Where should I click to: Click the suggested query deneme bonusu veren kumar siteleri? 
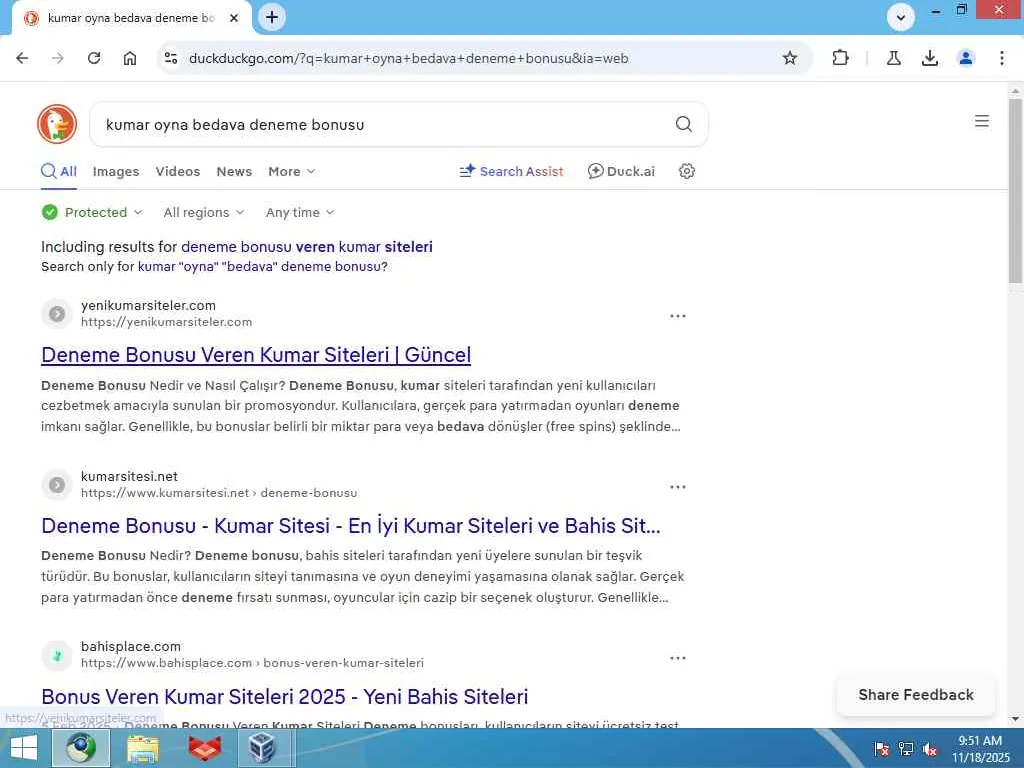(306, 247)
